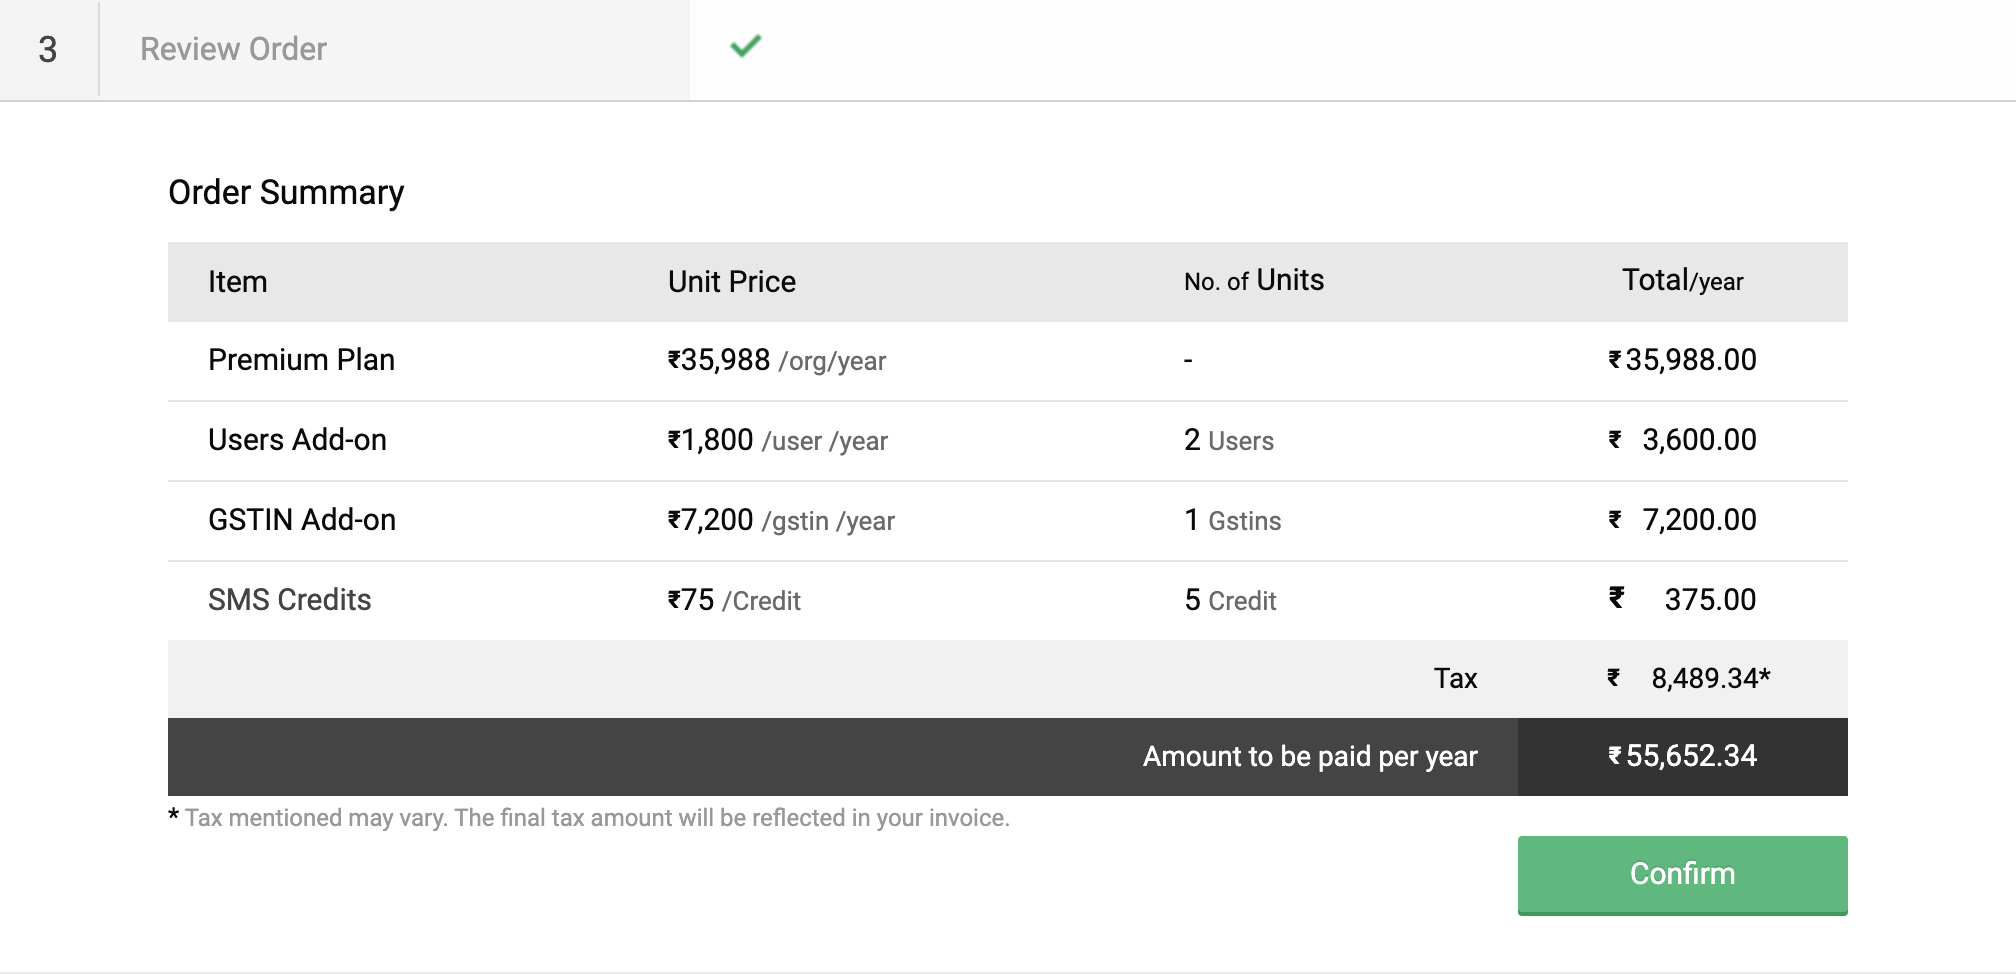This screenshot has width=2016, height=974.
Task: Click the Unit Price column header
Action: [732, 282]
